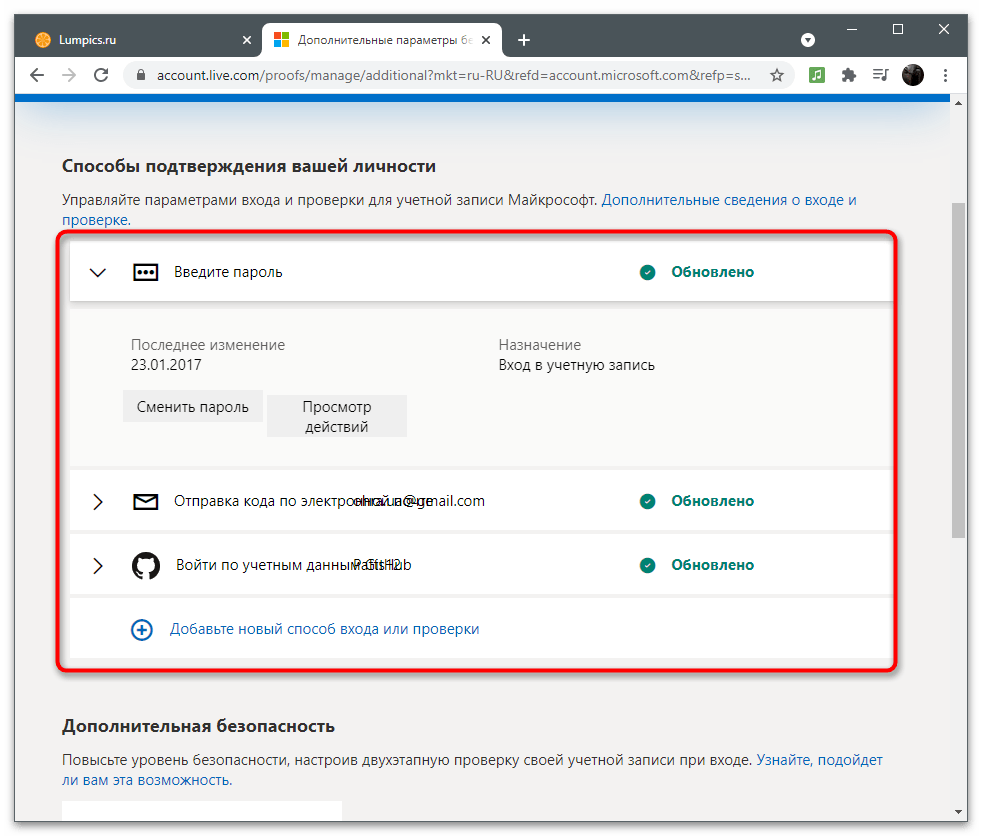Click the Введите пароль label
982x836 pixels.
point(228,272)
